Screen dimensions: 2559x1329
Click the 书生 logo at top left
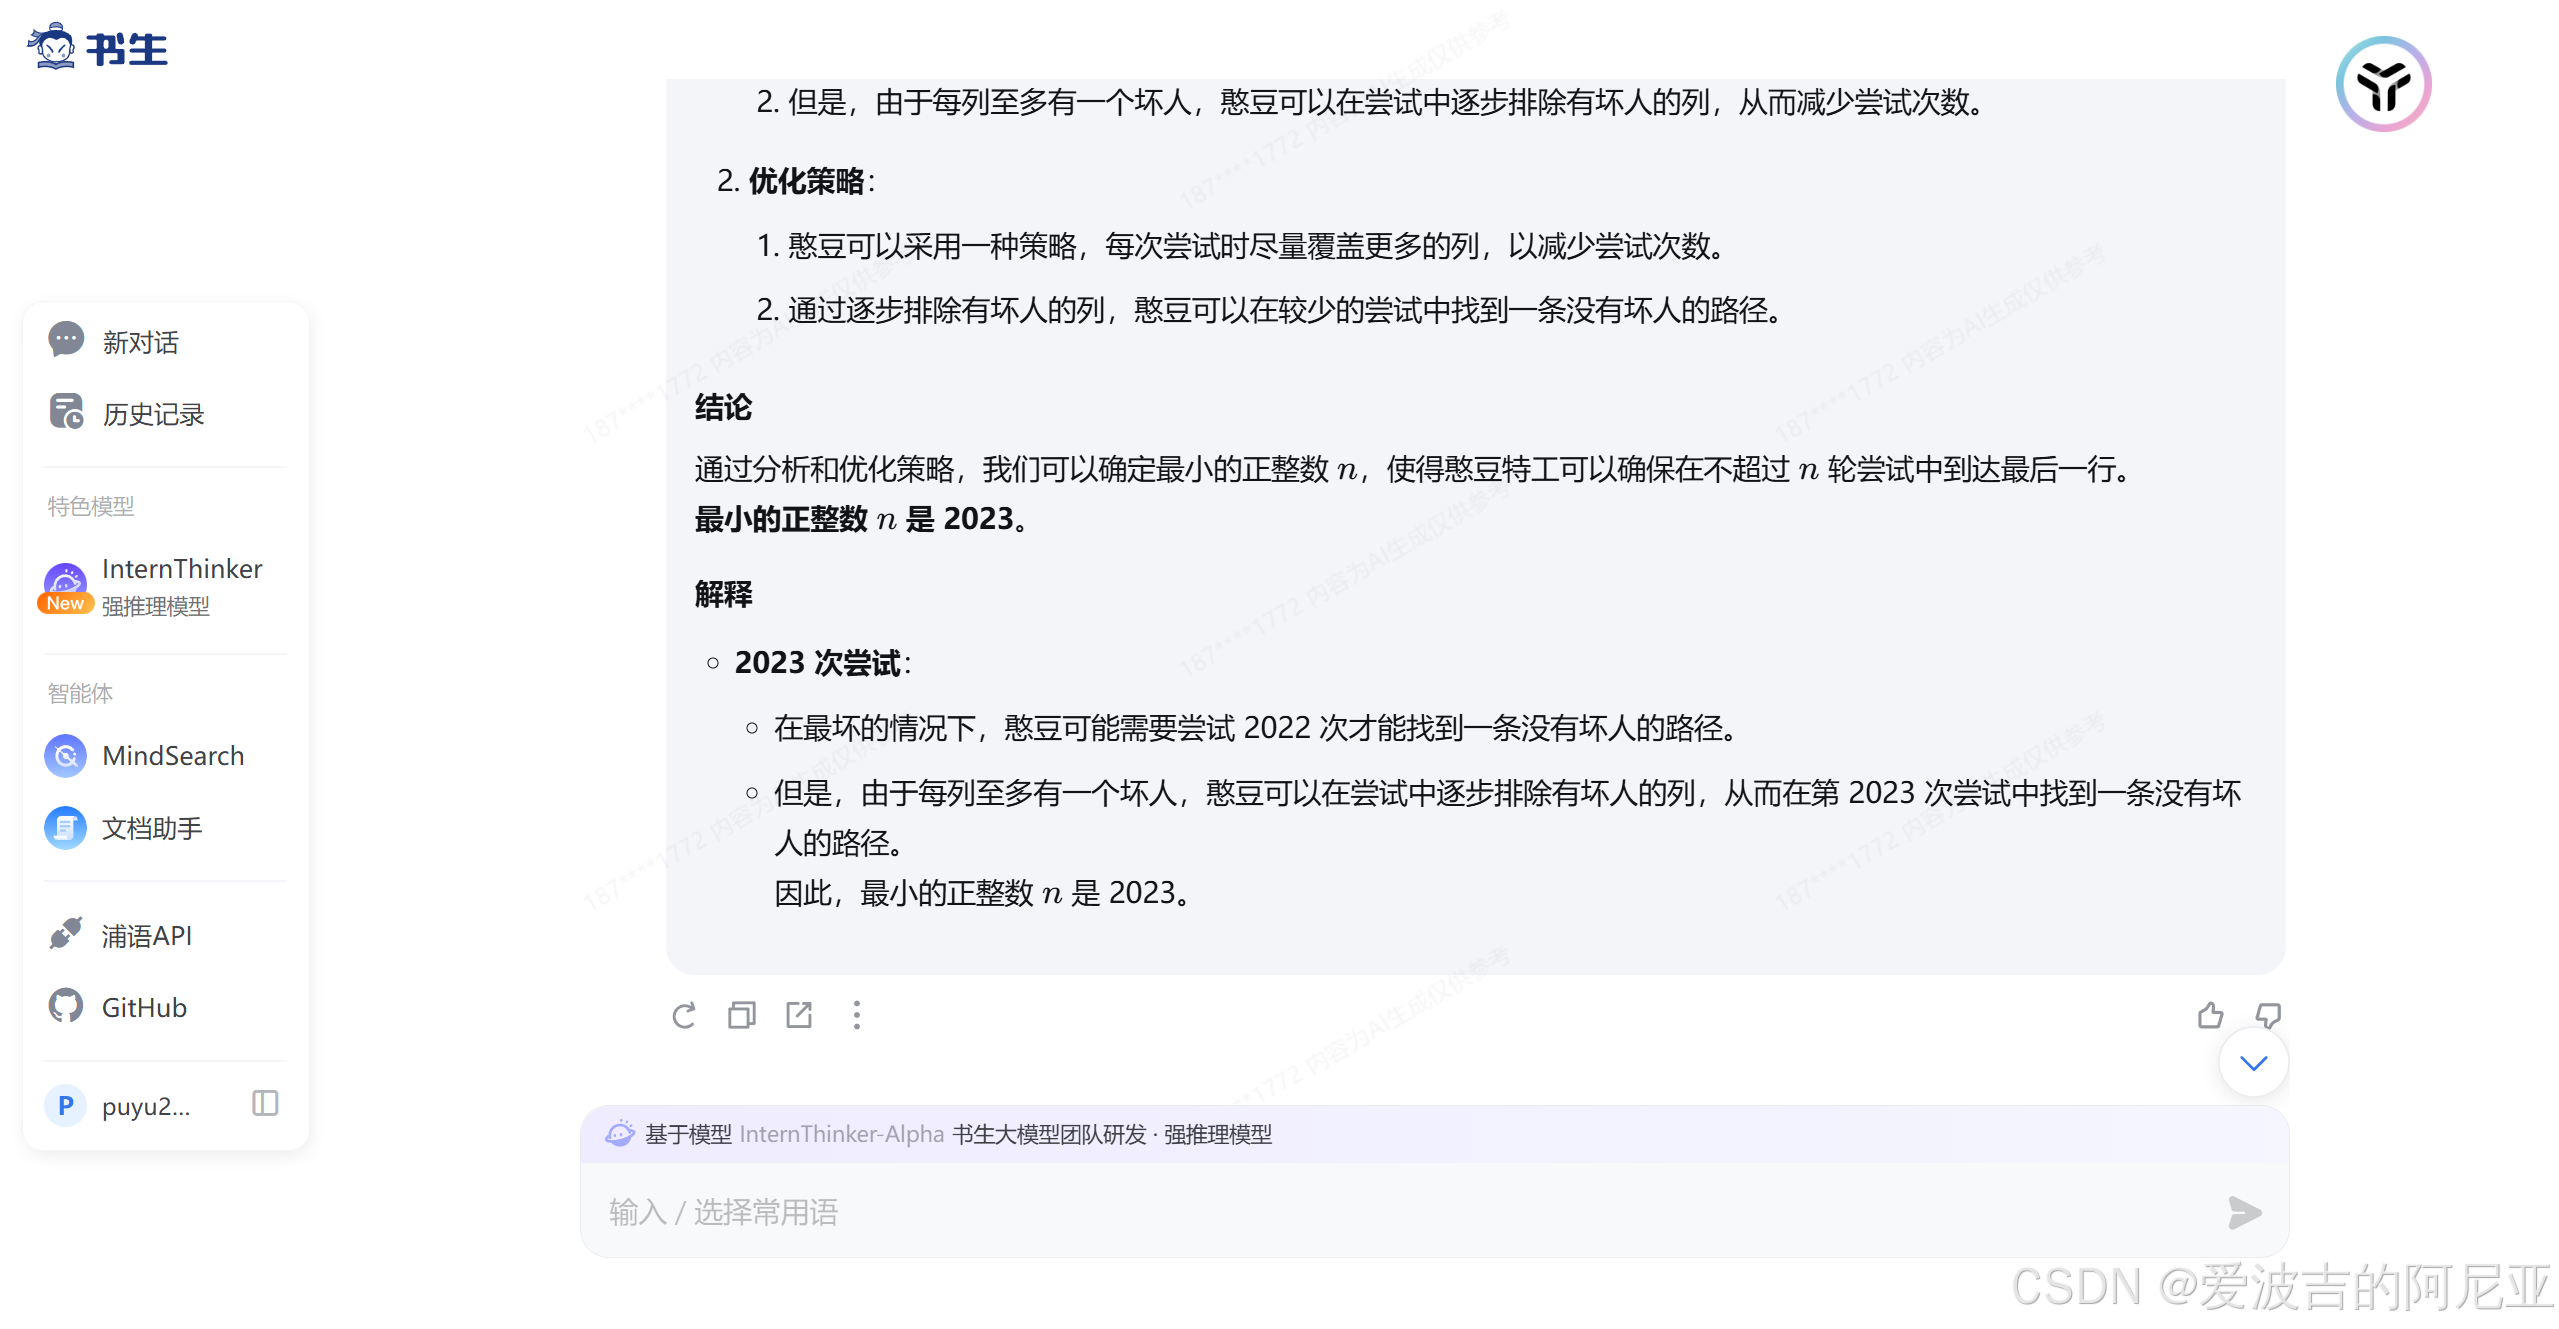(98, 48)
